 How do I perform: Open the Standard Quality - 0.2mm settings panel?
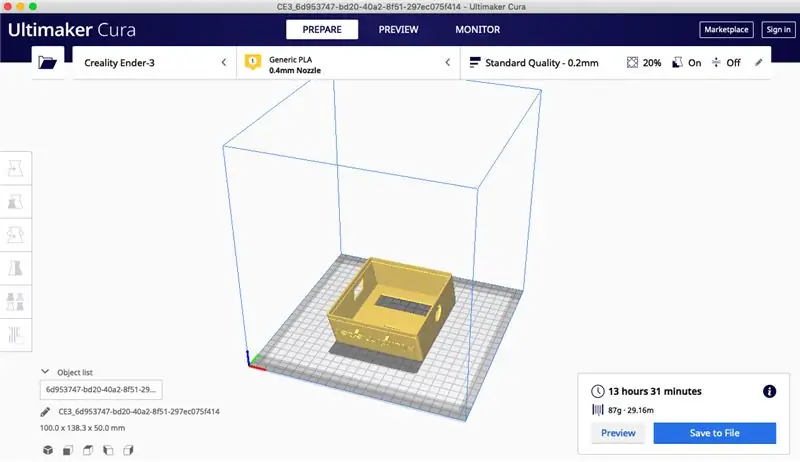tap(616, 63)
